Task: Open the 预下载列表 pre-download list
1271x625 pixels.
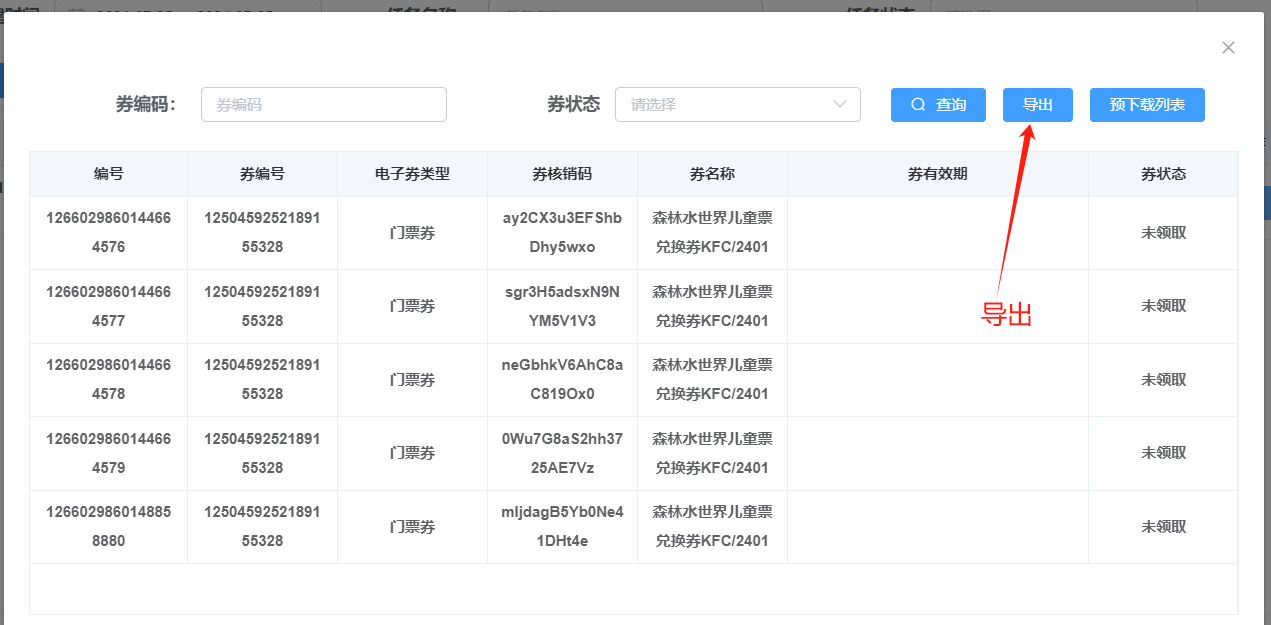Action: (1146, 105)
